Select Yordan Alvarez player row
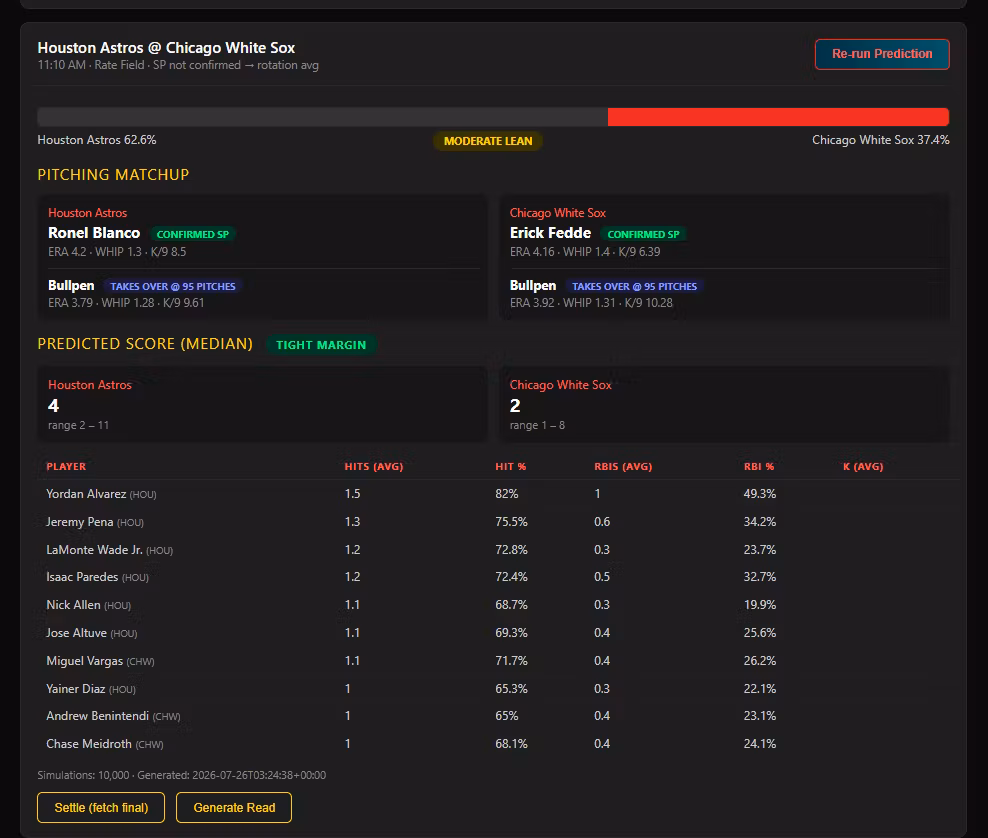The height and width of the screenshot is (838, 988). click(498, 494)
